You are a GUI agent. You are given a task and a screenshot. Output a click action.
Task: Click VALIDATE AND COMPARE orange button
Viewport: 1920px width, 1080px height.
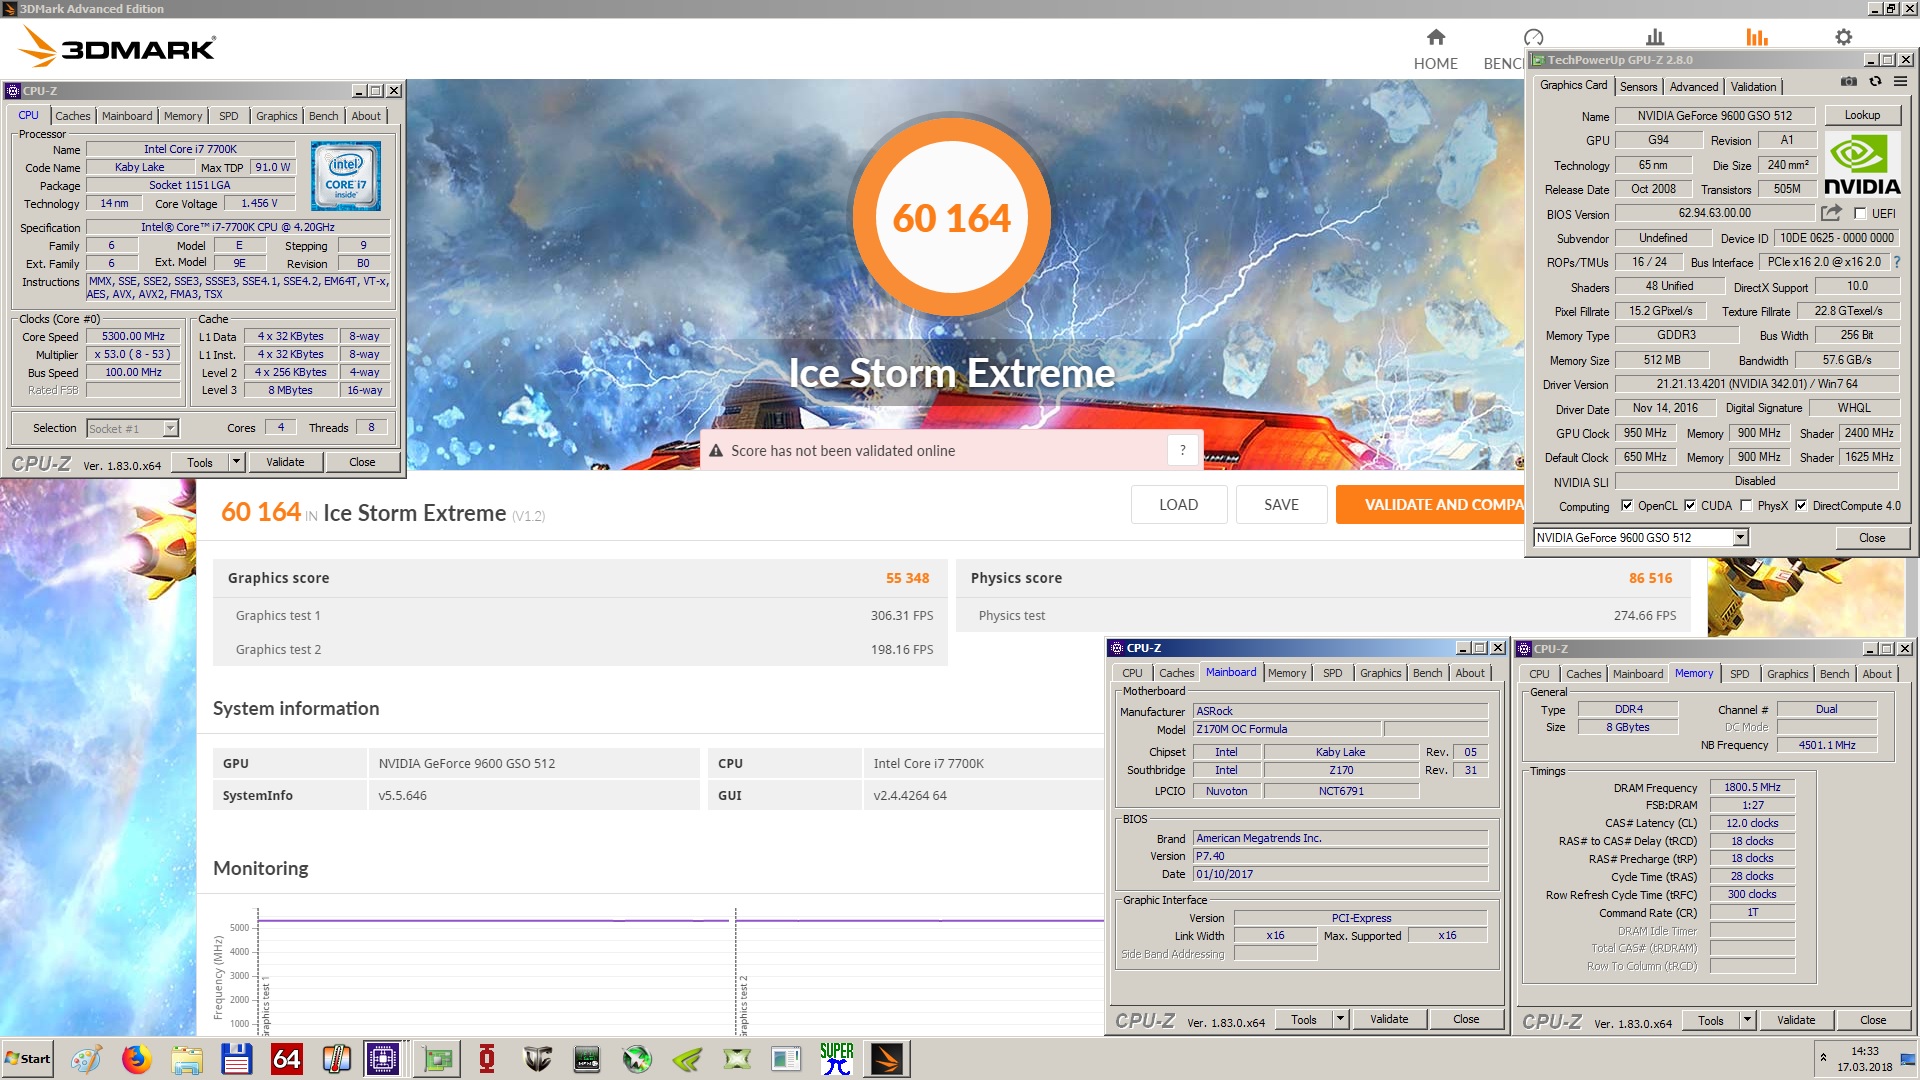click(x=1430, y=505)
